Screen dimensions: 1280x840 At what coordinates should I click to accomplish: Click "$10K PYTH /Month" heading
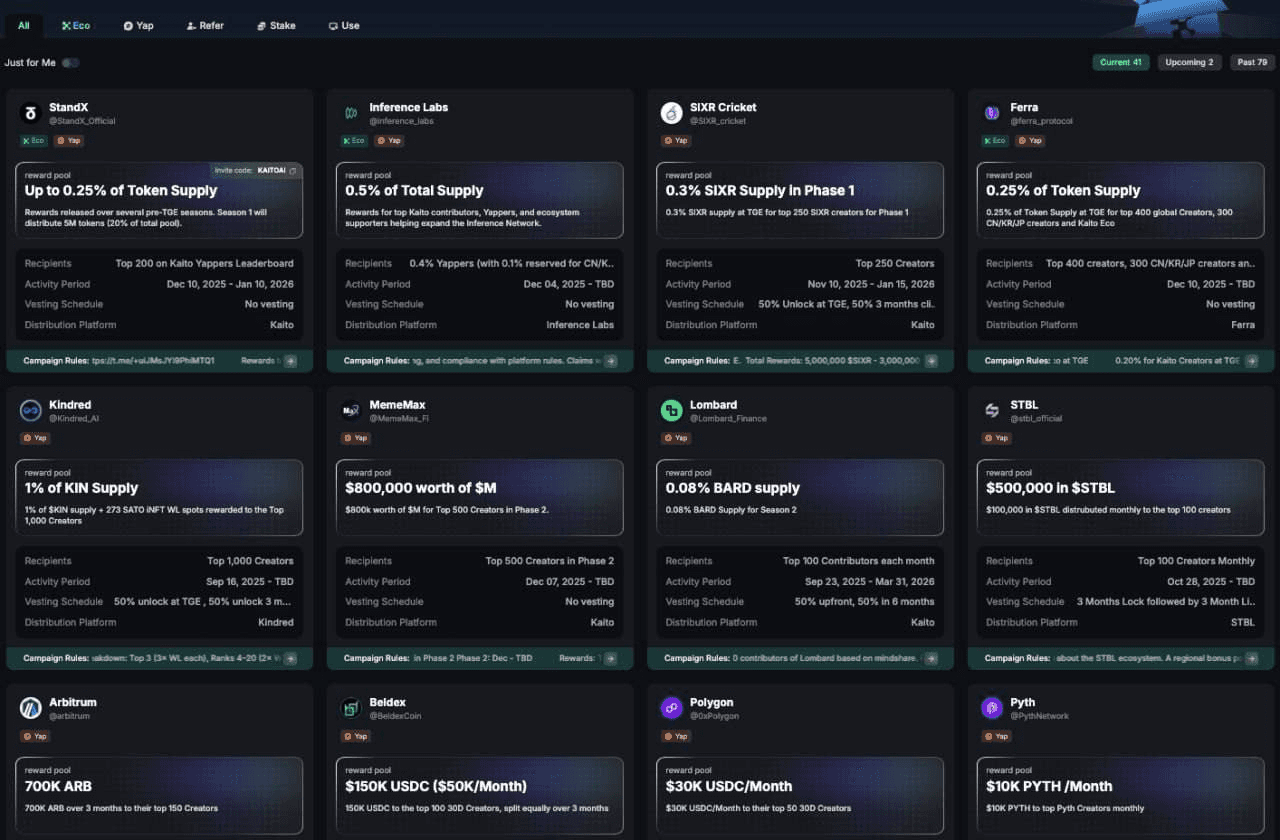point(1049,786)
